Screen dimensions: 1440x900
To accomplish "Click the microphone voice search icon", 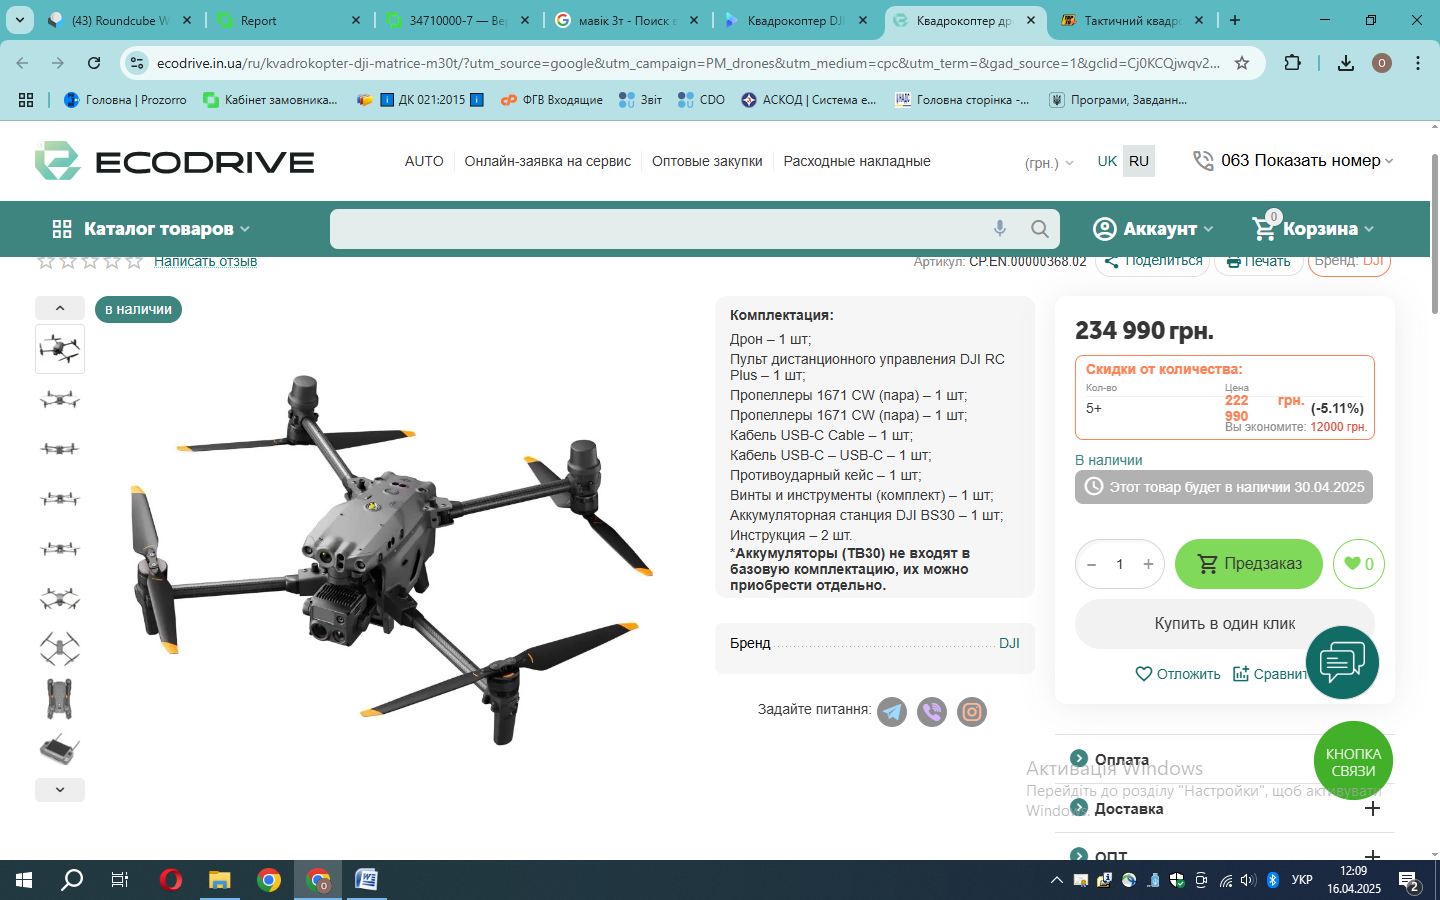I will click(x=999, y=229).
